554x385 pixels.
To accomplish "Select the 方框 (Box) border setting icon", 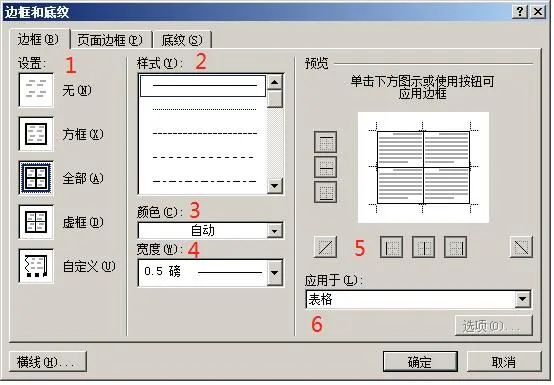I will [36, 134].
